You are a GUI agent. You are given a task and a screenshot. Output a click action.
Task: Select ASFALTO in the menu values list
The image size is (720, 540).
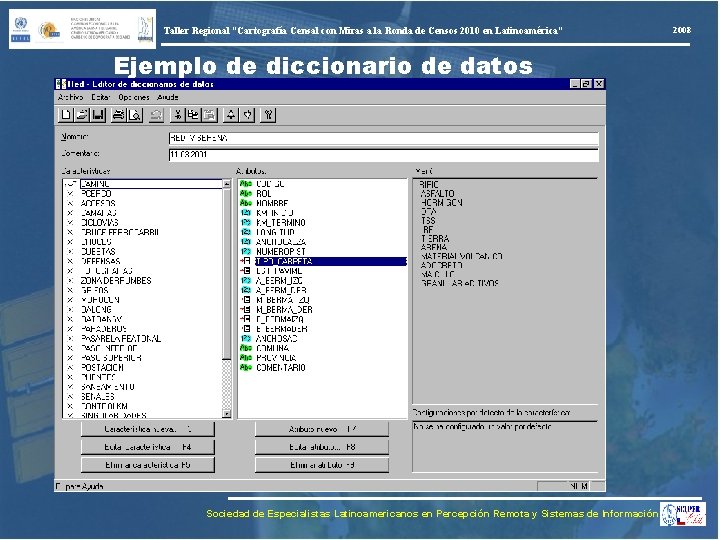pyautogui.click(x=437, y=193)
